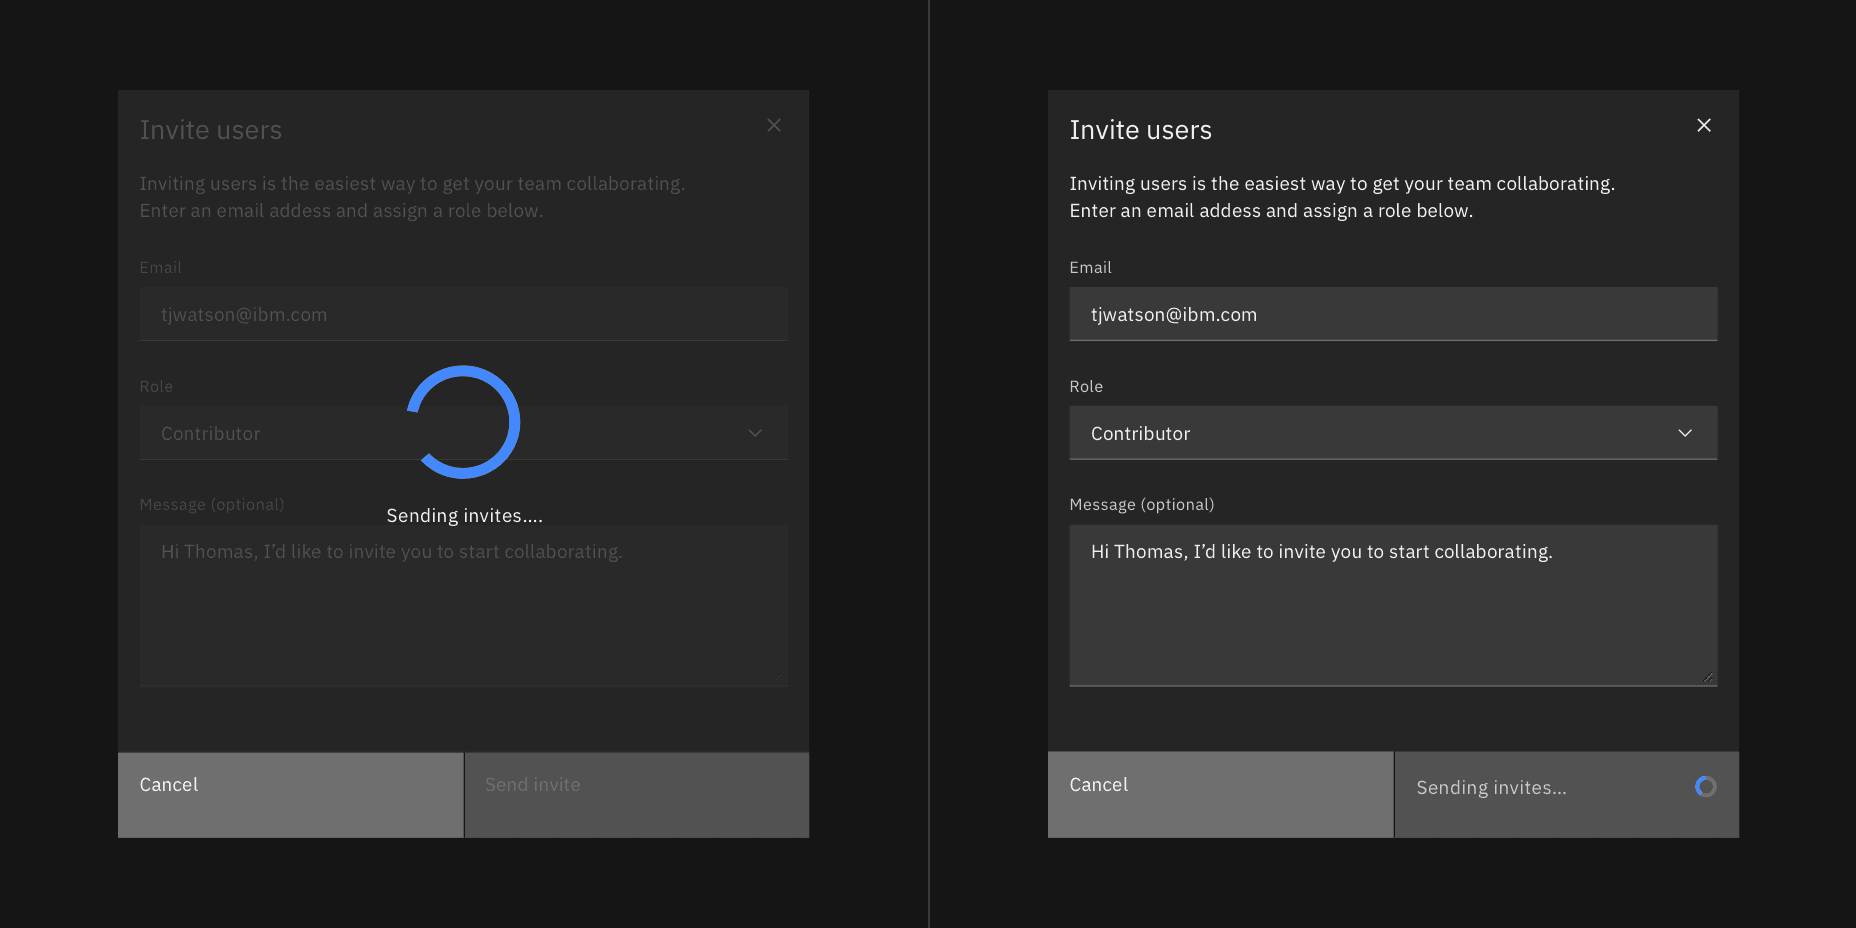The width and height of the screenshot is (1856, 928).
Task: Click the Message text area in the right modal
Action: click(1392, 605)
